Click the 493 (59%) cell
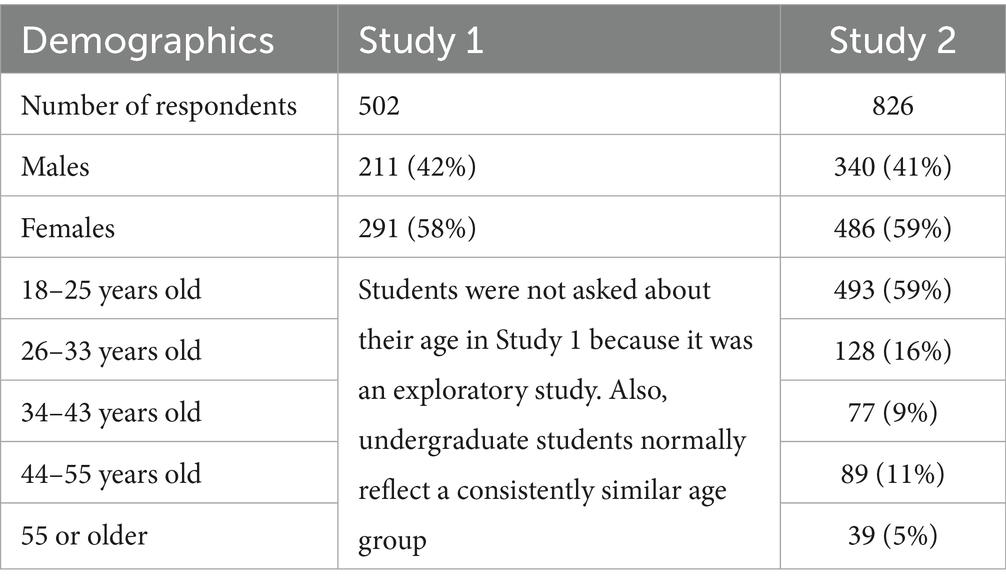Image resolution: width=1006 pixels, height=587 pixels. (x=892, y=290)
